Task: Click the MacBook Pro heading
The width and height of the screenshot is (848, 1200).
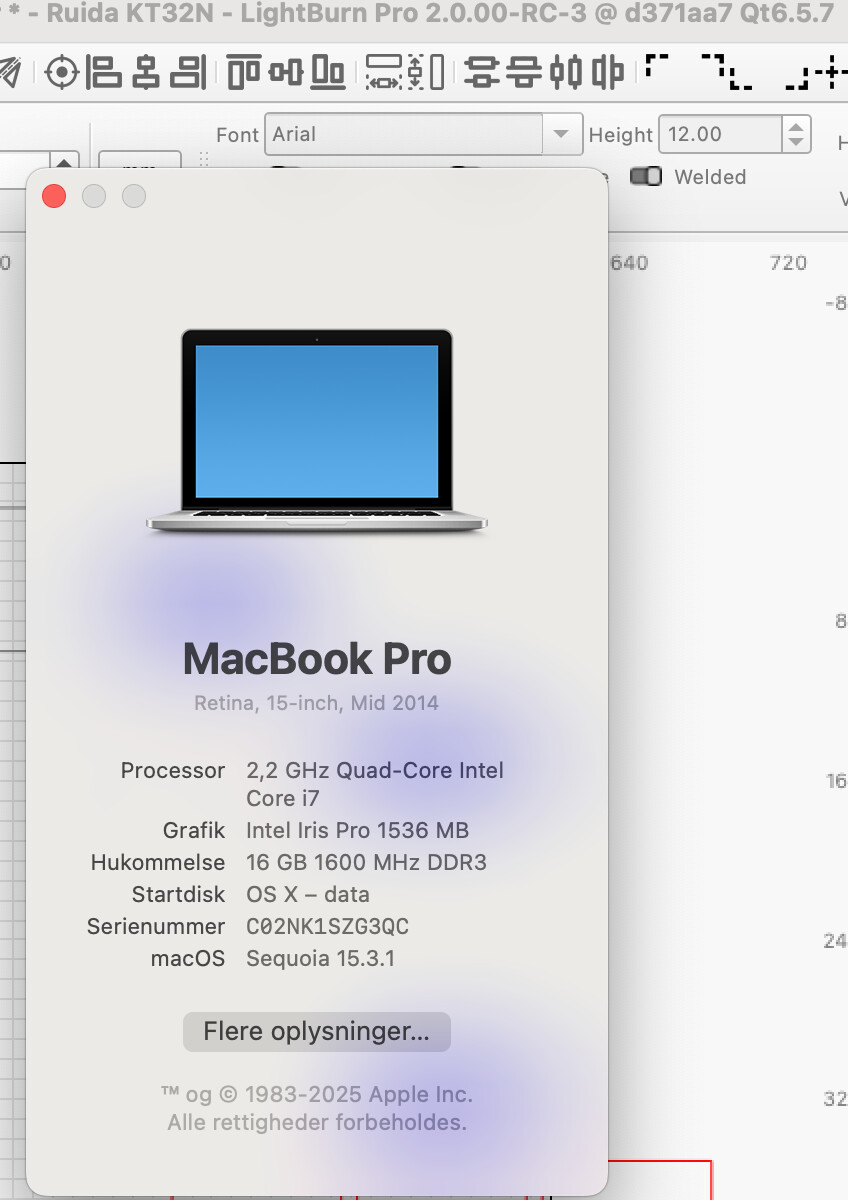Action: coord(317,659)
